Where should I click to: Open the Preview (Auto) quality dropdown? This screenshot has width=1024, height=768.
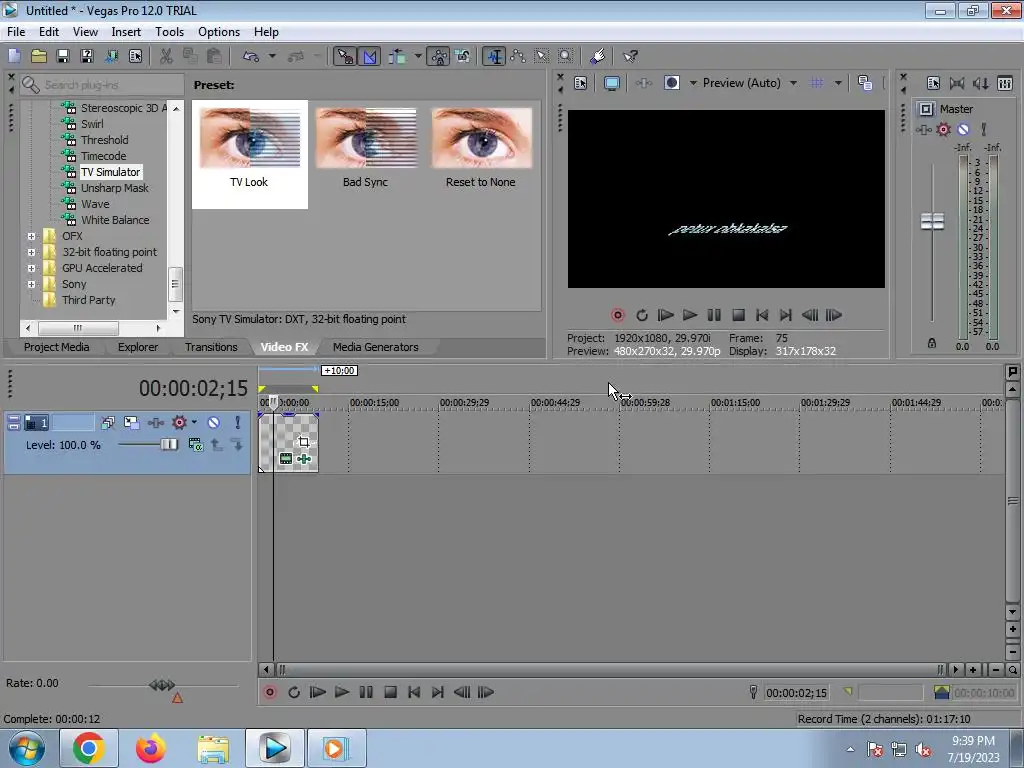coord(793,83)
